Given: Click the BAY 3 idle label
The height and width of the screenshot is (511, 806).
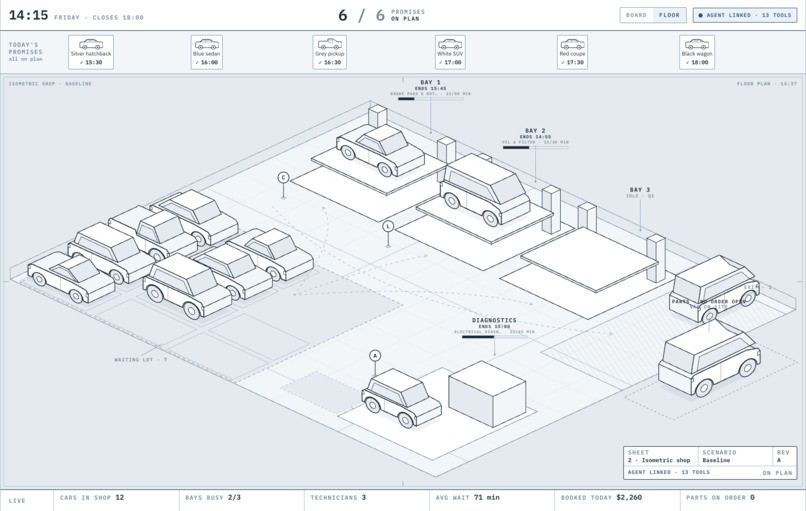Looking at the screenshot, I should 640,193.
